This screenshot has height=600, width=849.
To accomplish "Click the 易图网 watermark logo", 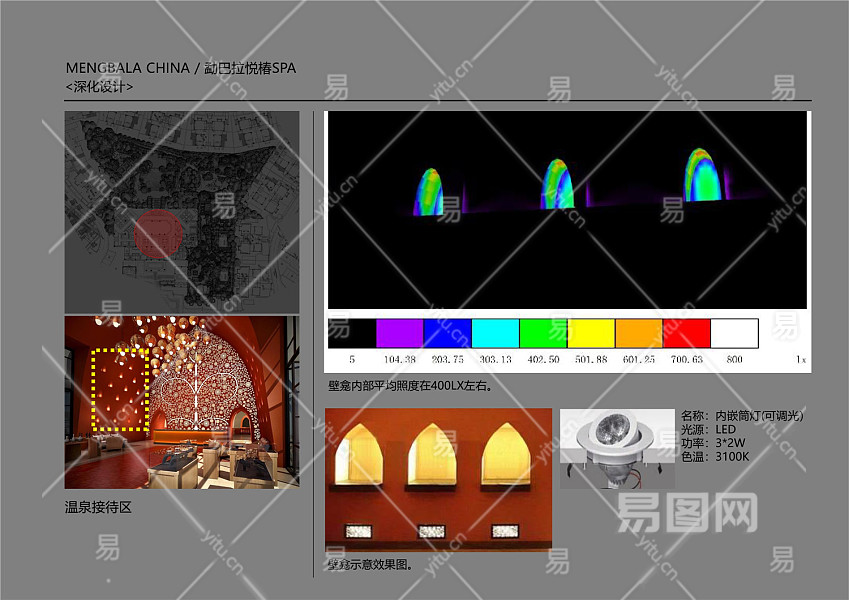I will tap(686, 513).
